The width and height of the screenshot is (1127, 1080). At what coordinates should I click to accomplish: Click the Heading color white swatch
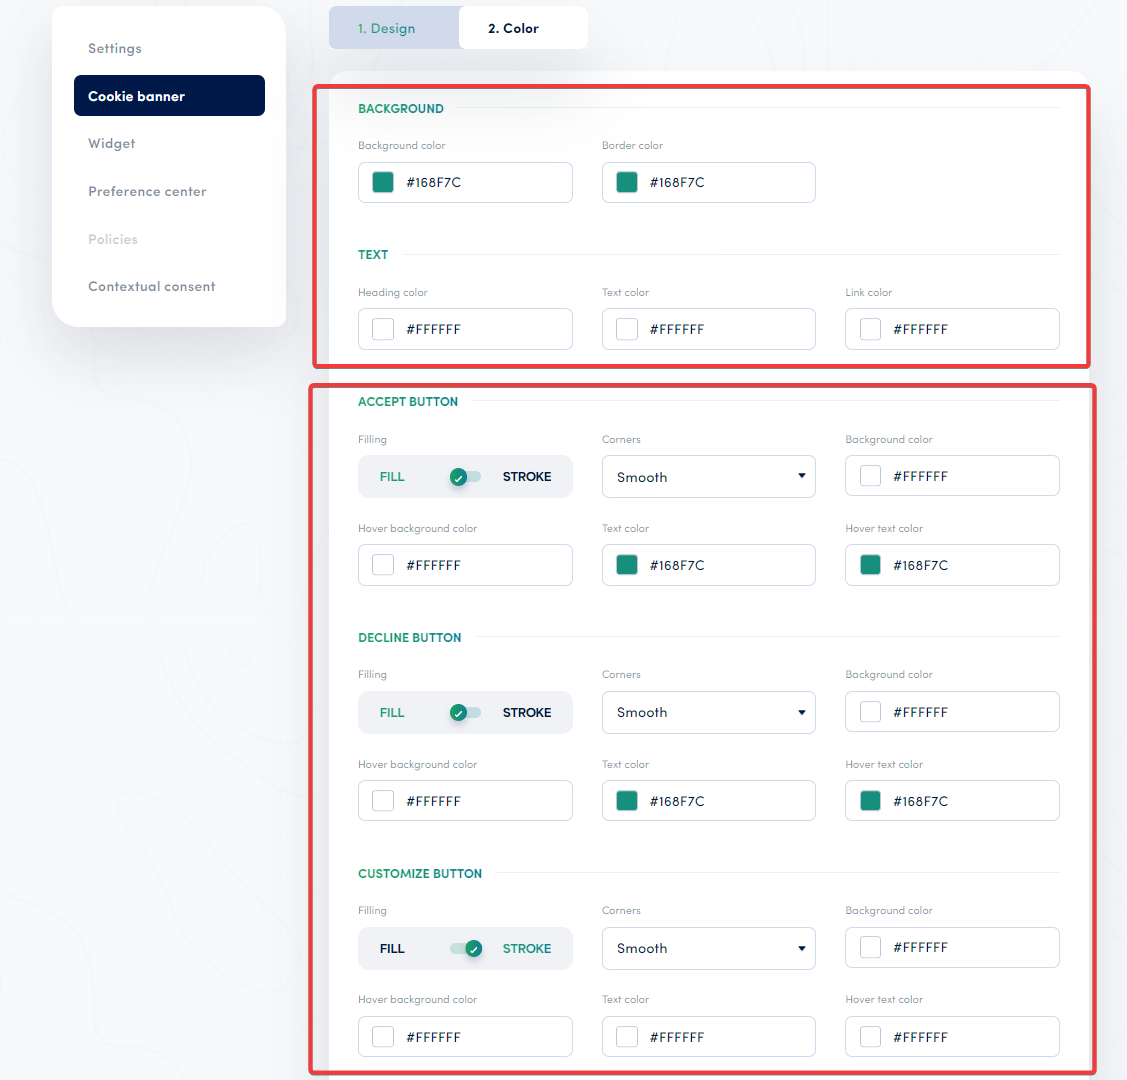(381, 328)
